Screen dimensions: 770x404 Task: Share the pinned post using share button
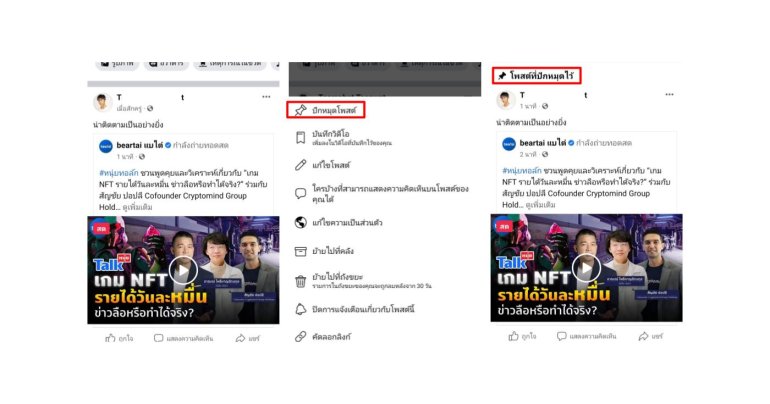[x=650, y=336]
